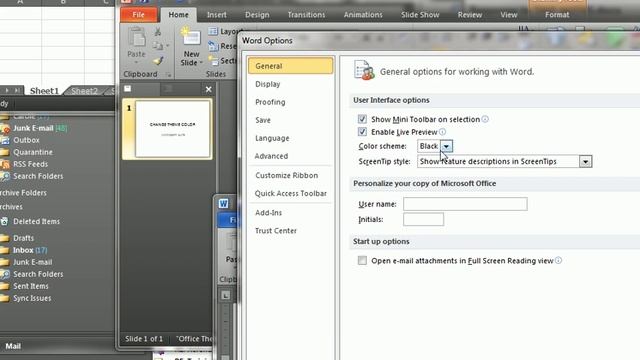Expand the Copy button dropdown arrow
640x360 pixels.
[167, 46]
